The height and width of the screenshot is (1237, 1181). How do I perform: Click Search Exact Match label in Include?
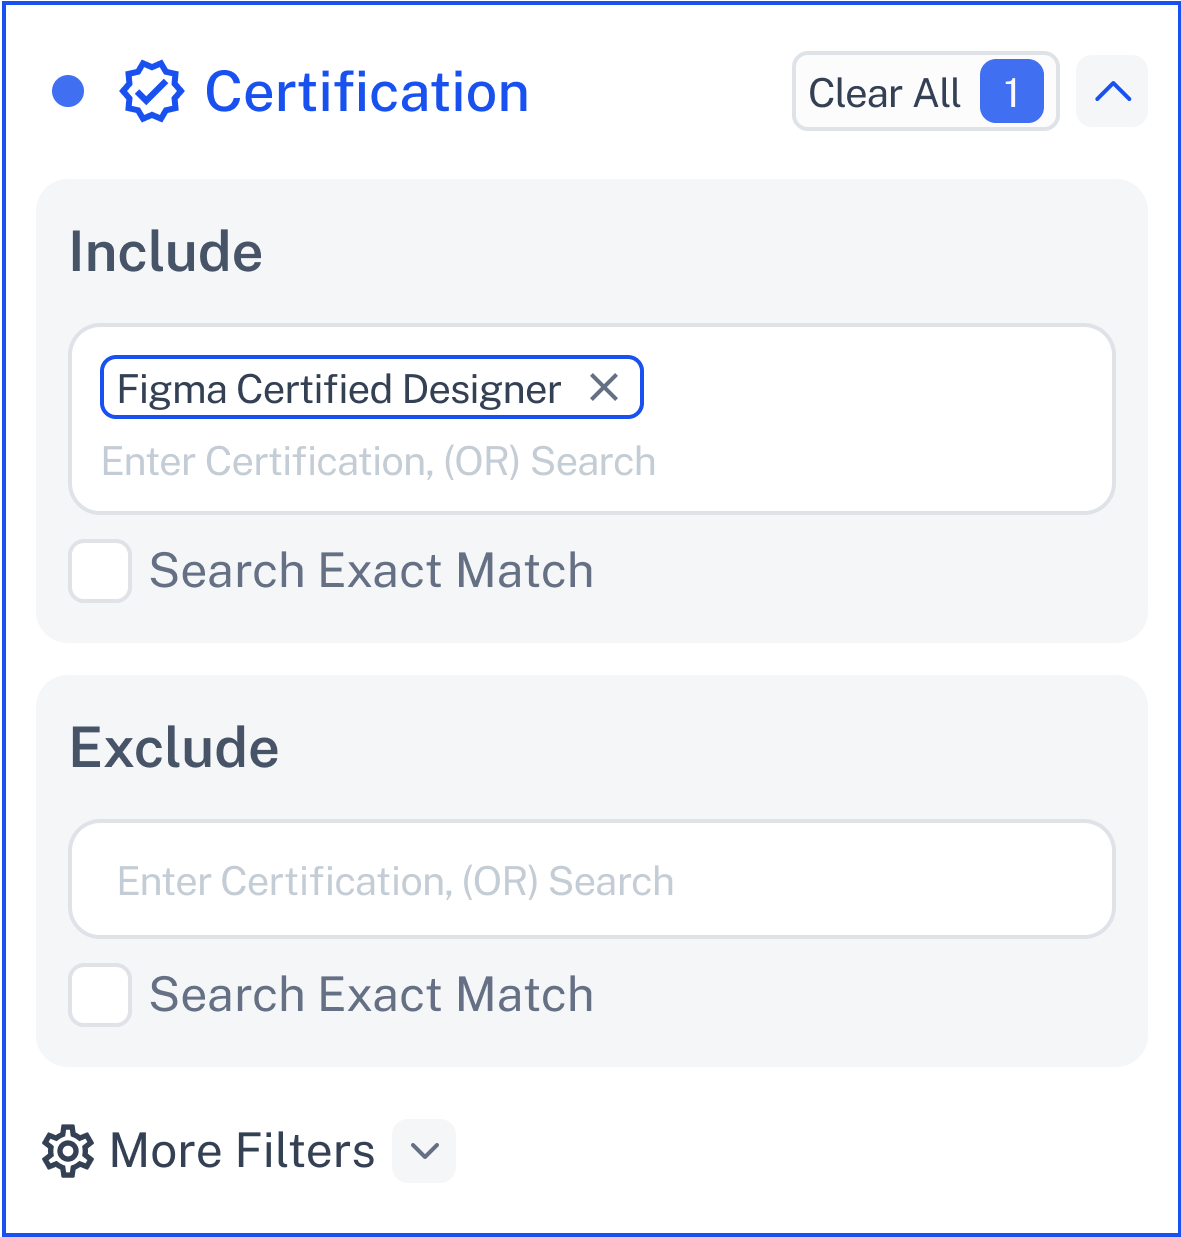372,571
